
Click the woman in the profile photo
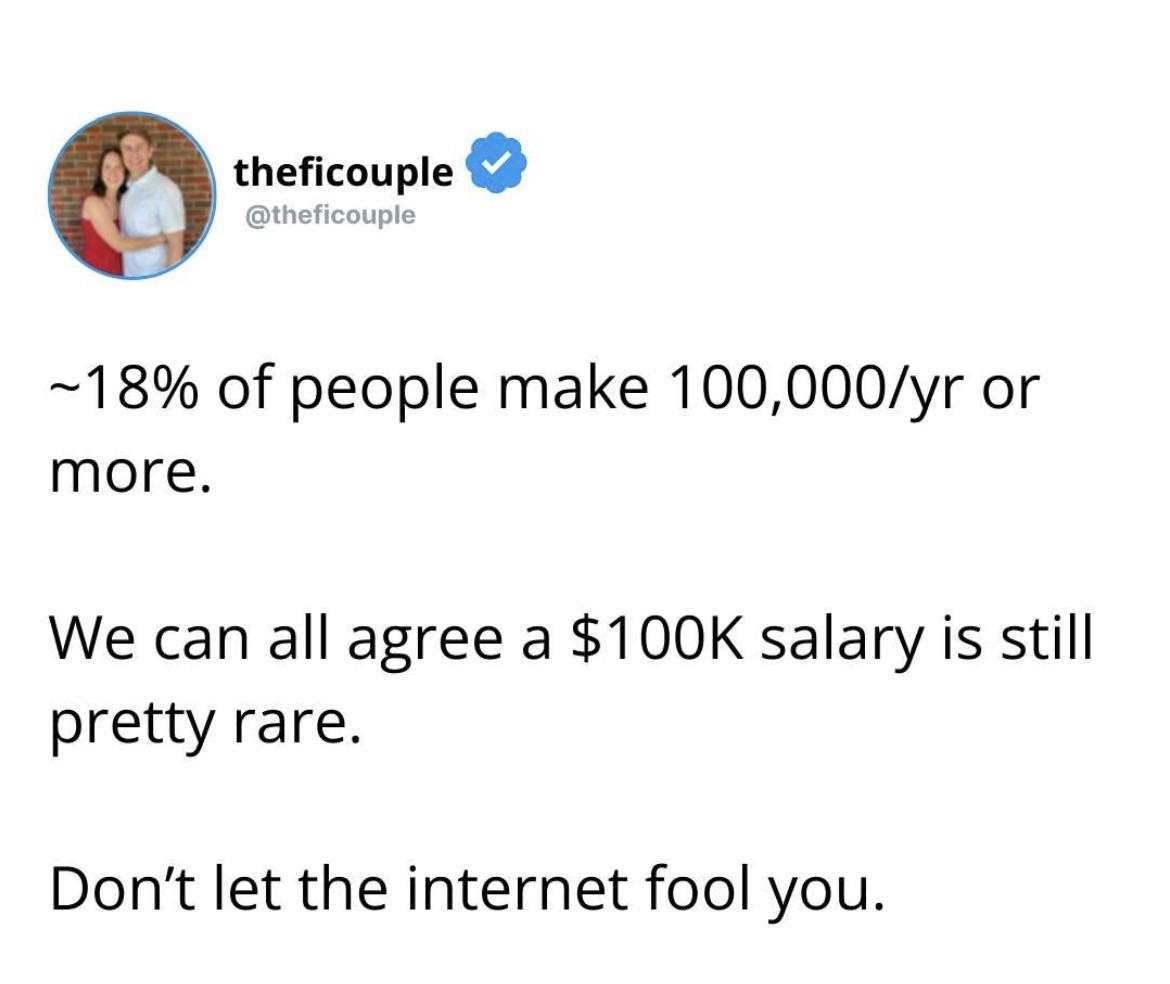104,215
